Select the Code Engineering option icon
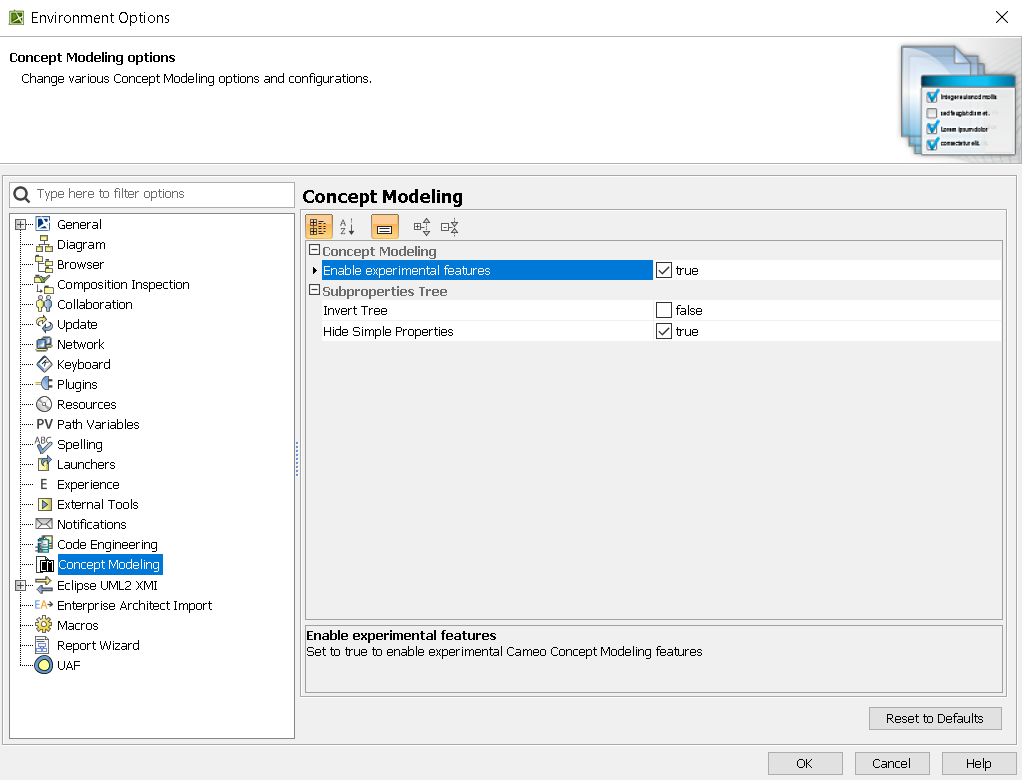 pos(44,545)
